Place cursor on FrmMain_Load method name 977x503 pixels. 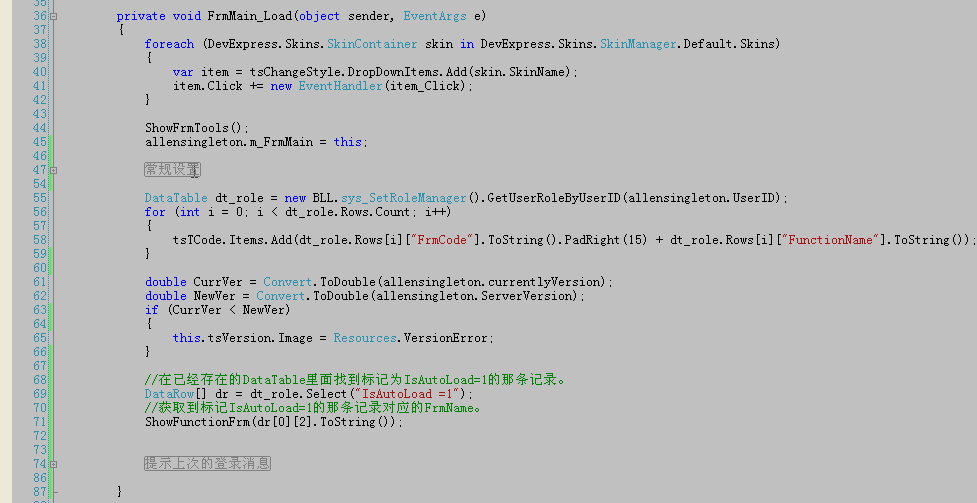[x=249, y=16]
